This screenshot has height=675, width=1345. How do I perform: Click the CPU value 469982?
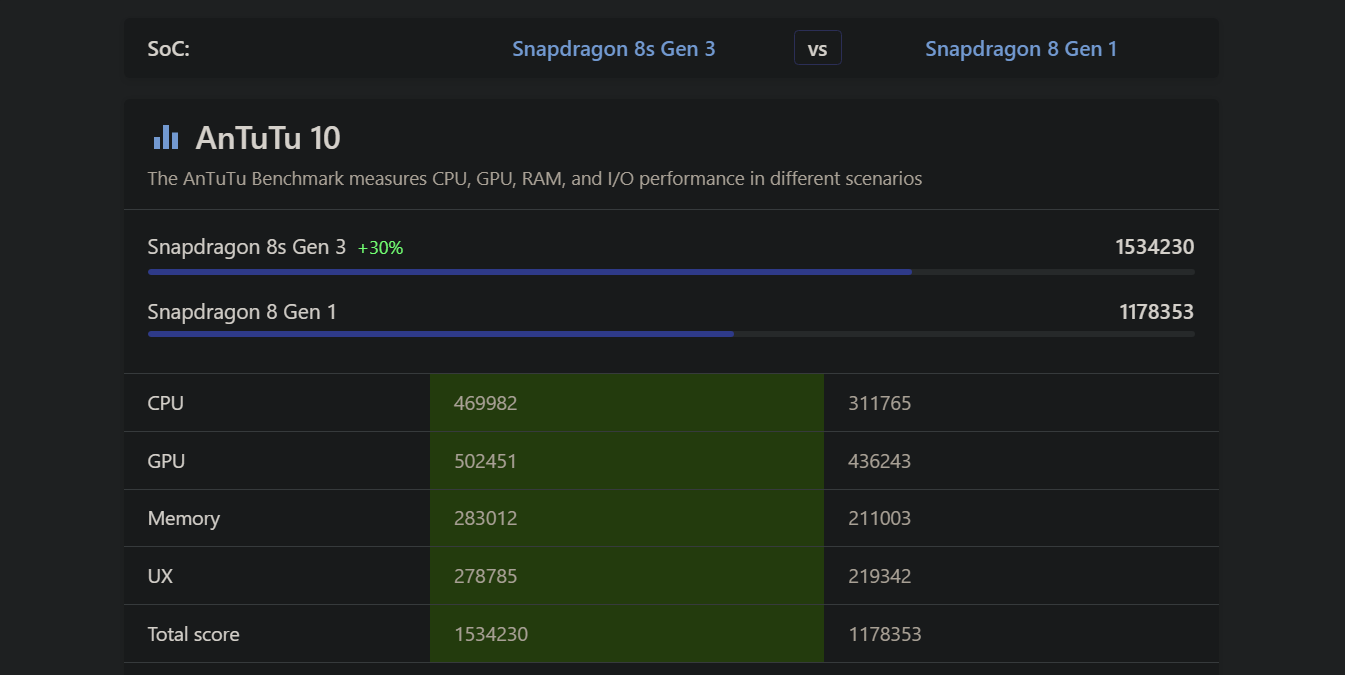point(486,403)
